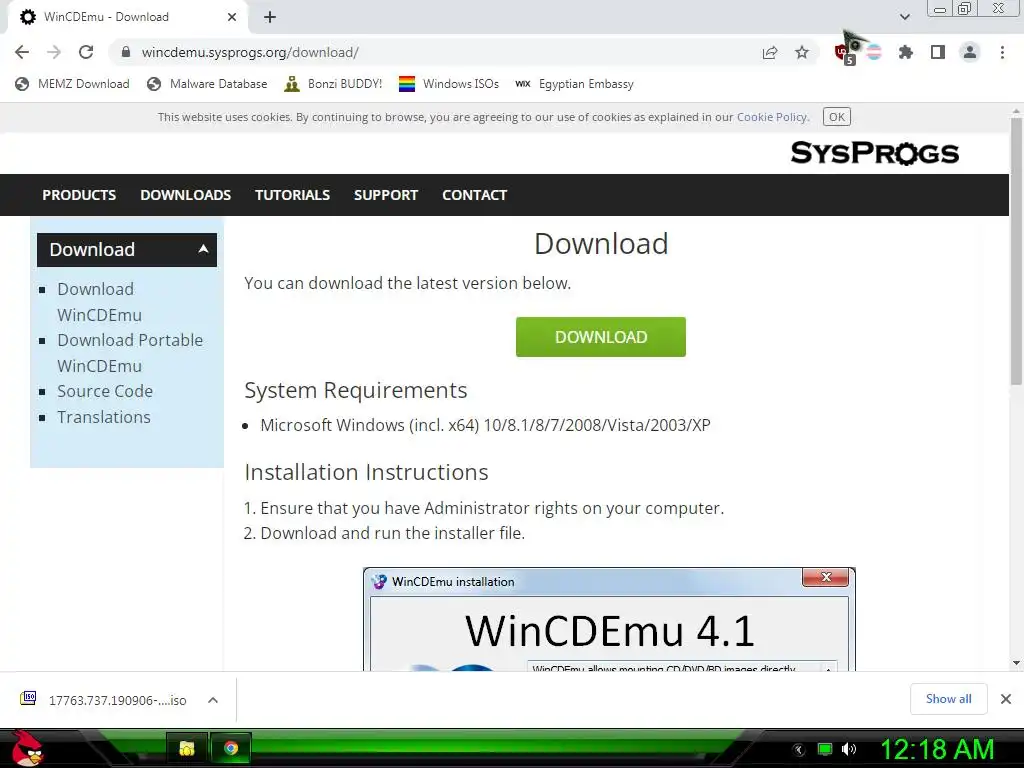
Task: Toggle the browser side panel
Action: [938, 52]
